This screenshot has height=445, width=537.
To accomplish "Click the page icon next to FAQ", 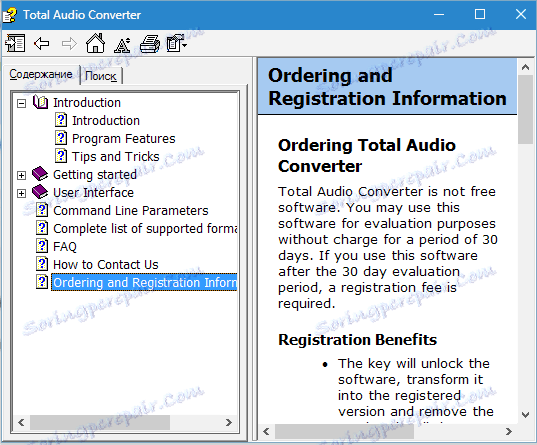I will pyautogui.click(x=42, y=246).
